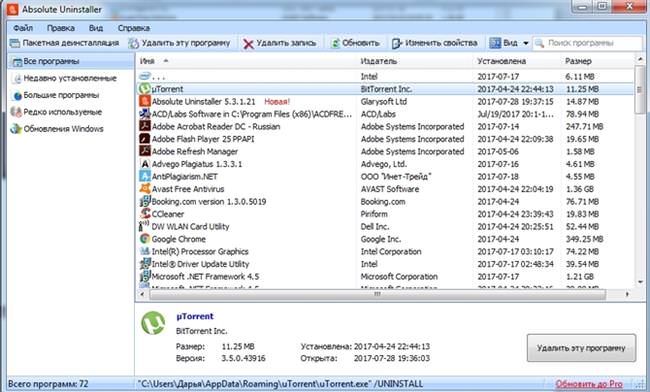Click the vertical scrollbar up arrow
Viewport: 650px width, 392px height.
(x=640, y=60)
